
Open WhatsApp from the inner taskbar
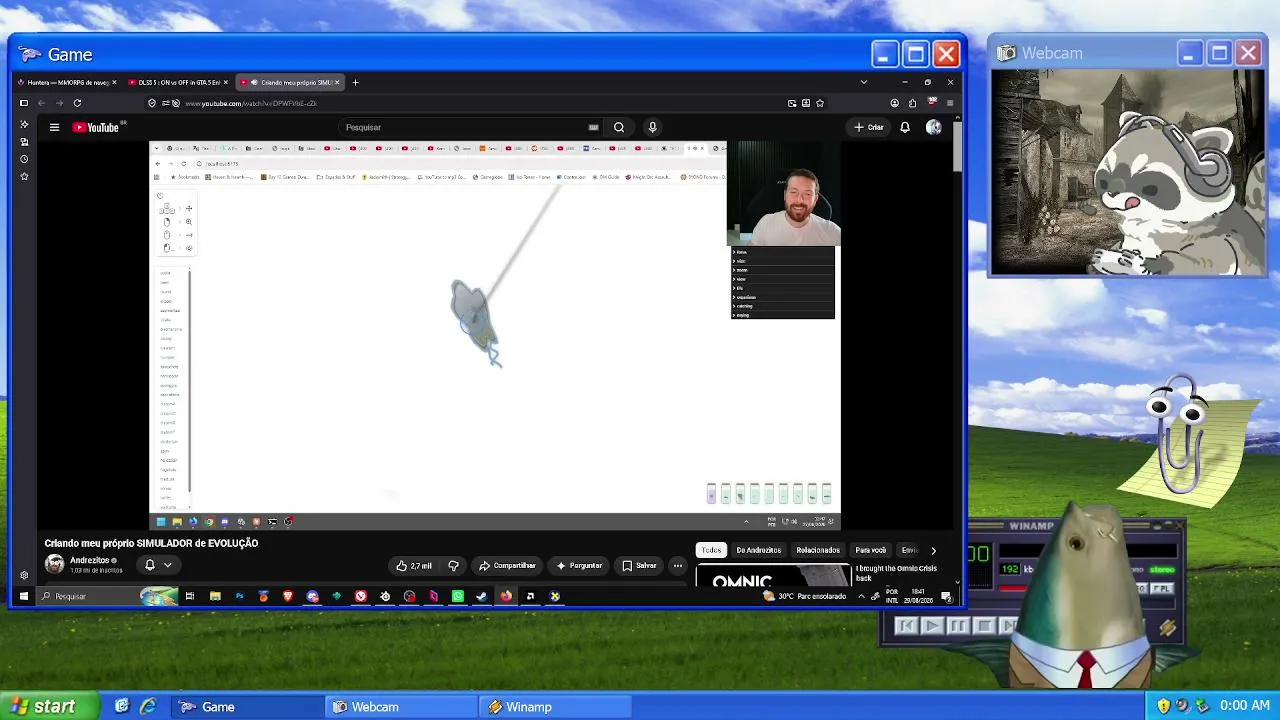click(457, 596)
